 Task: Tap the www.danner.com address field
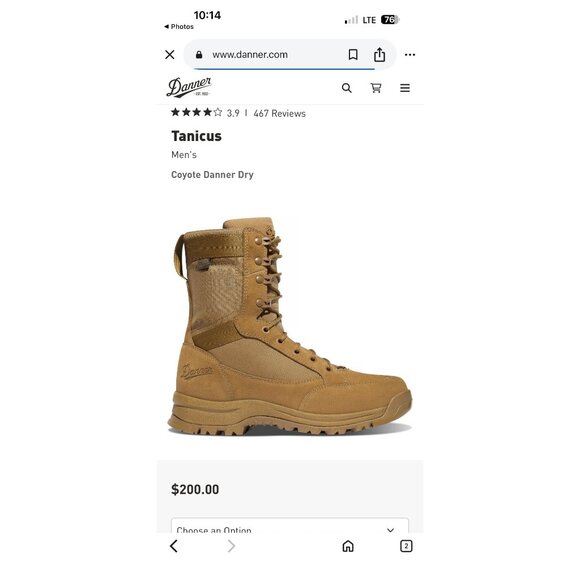click(x=250, y=55)
